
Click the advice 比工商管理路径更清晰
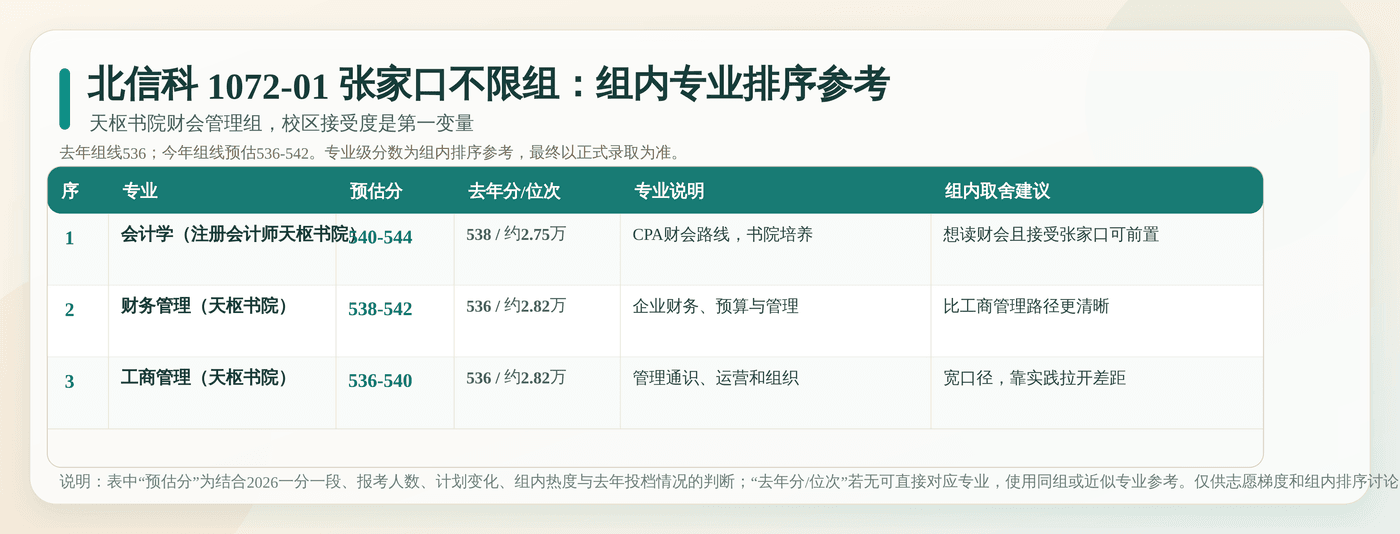[1026, 306]
